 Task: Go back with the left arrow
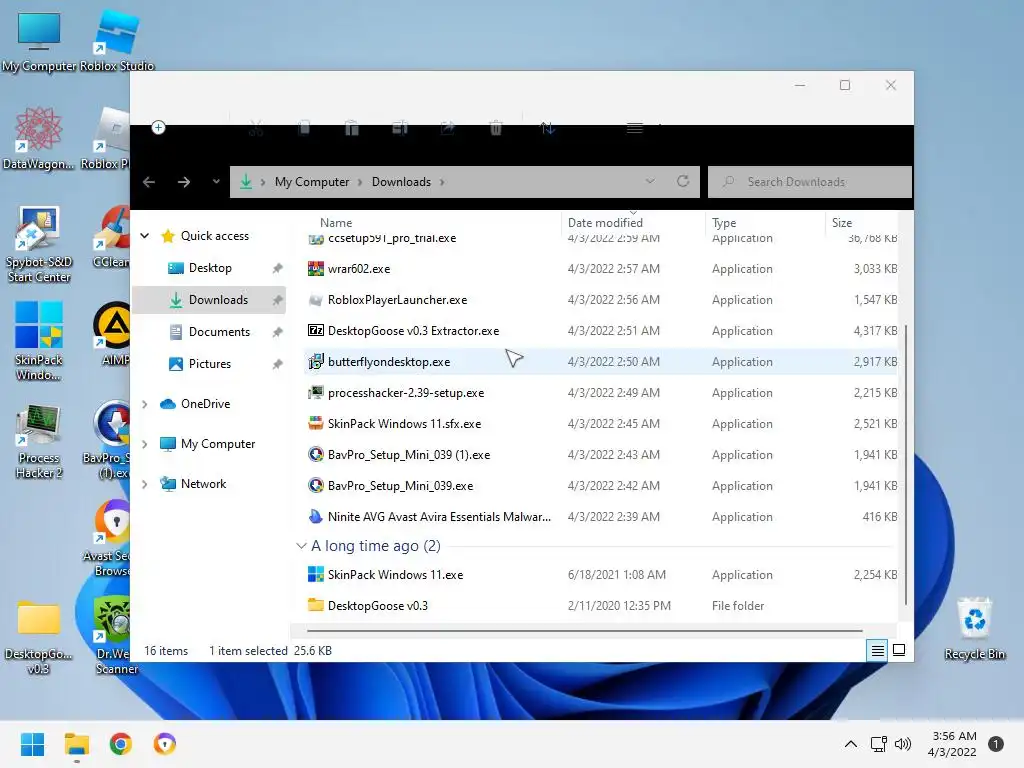pyautogui.click(x=149, y=182)
